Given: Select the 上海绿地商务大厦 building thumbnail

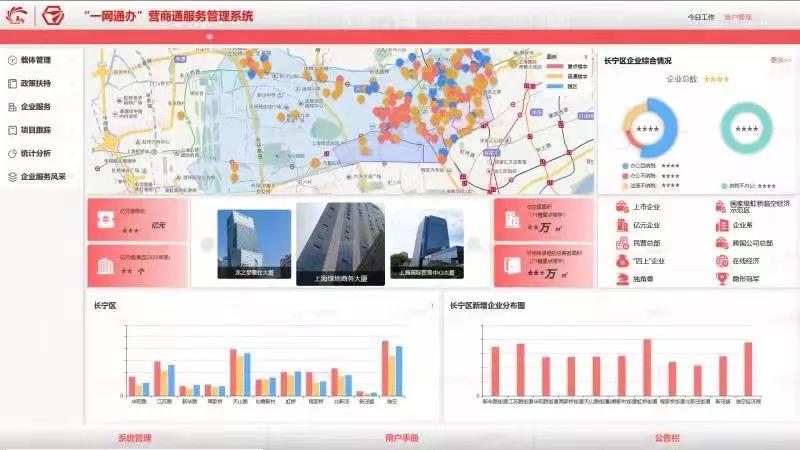Looking at the screenshot, I should (x=340, y=243).
